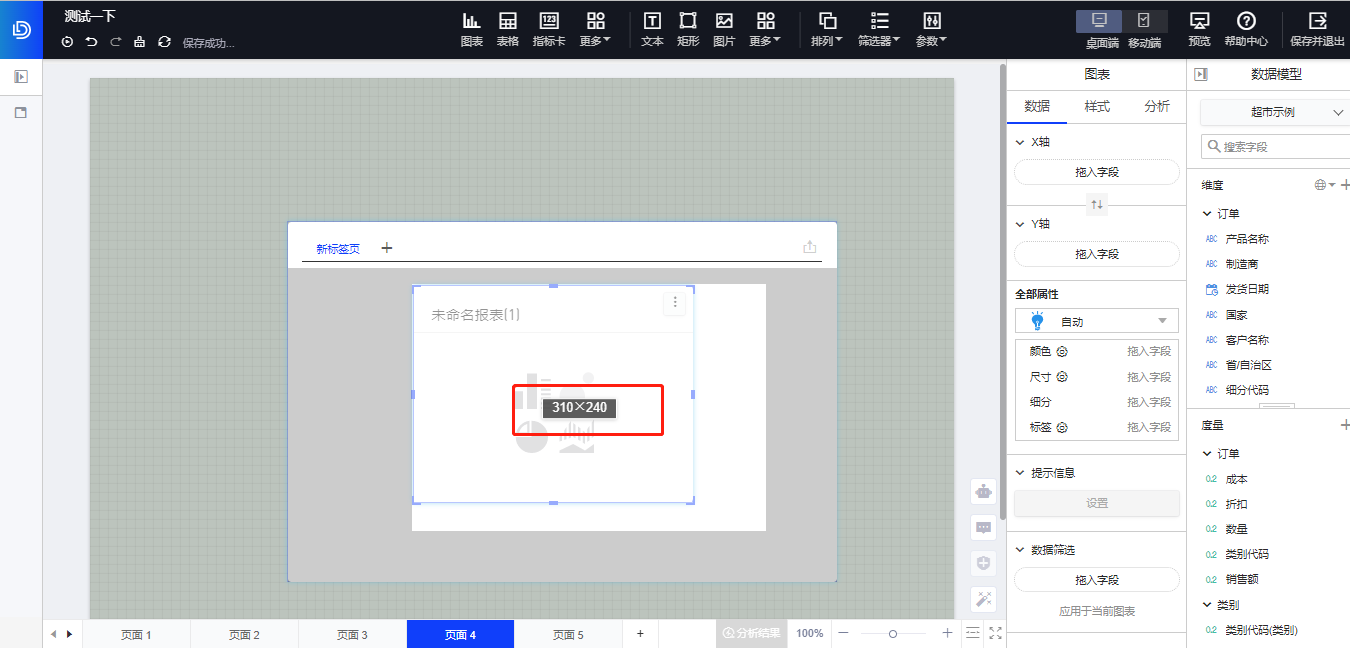Image resolution: width=1350 pixels, height=648 pixels.
Task: Switch to 移动端 mobile view mode
Action: (1145, 19)
